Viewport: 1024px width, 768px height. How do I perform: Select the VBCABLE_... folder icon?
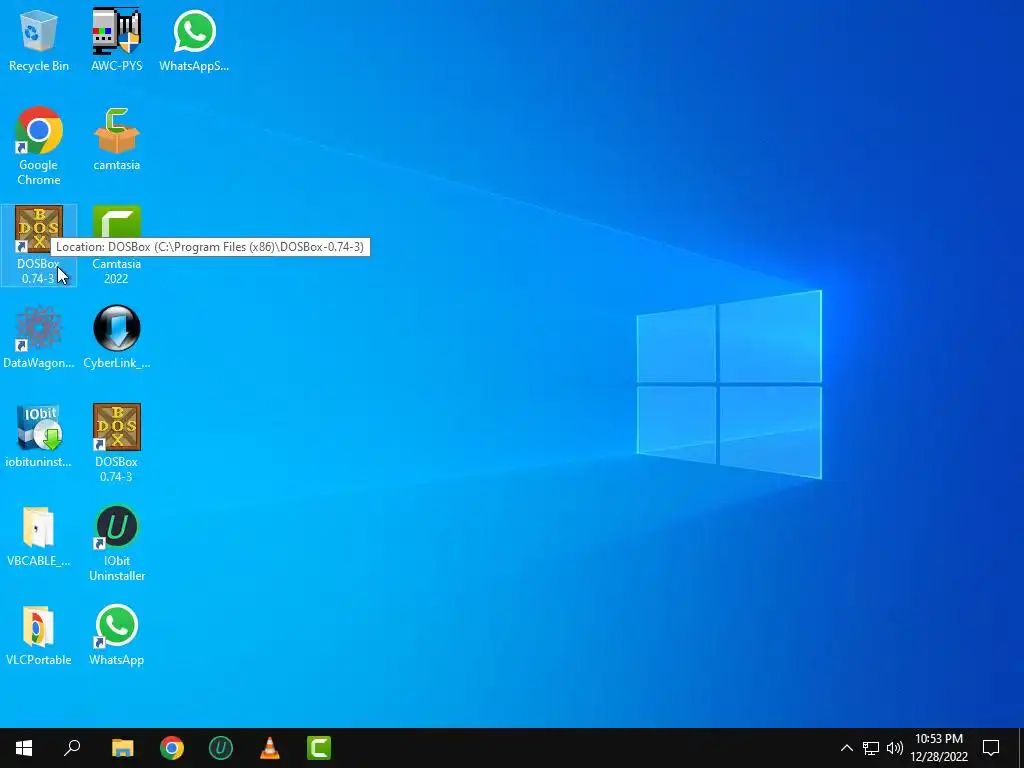tap(39, 536)
